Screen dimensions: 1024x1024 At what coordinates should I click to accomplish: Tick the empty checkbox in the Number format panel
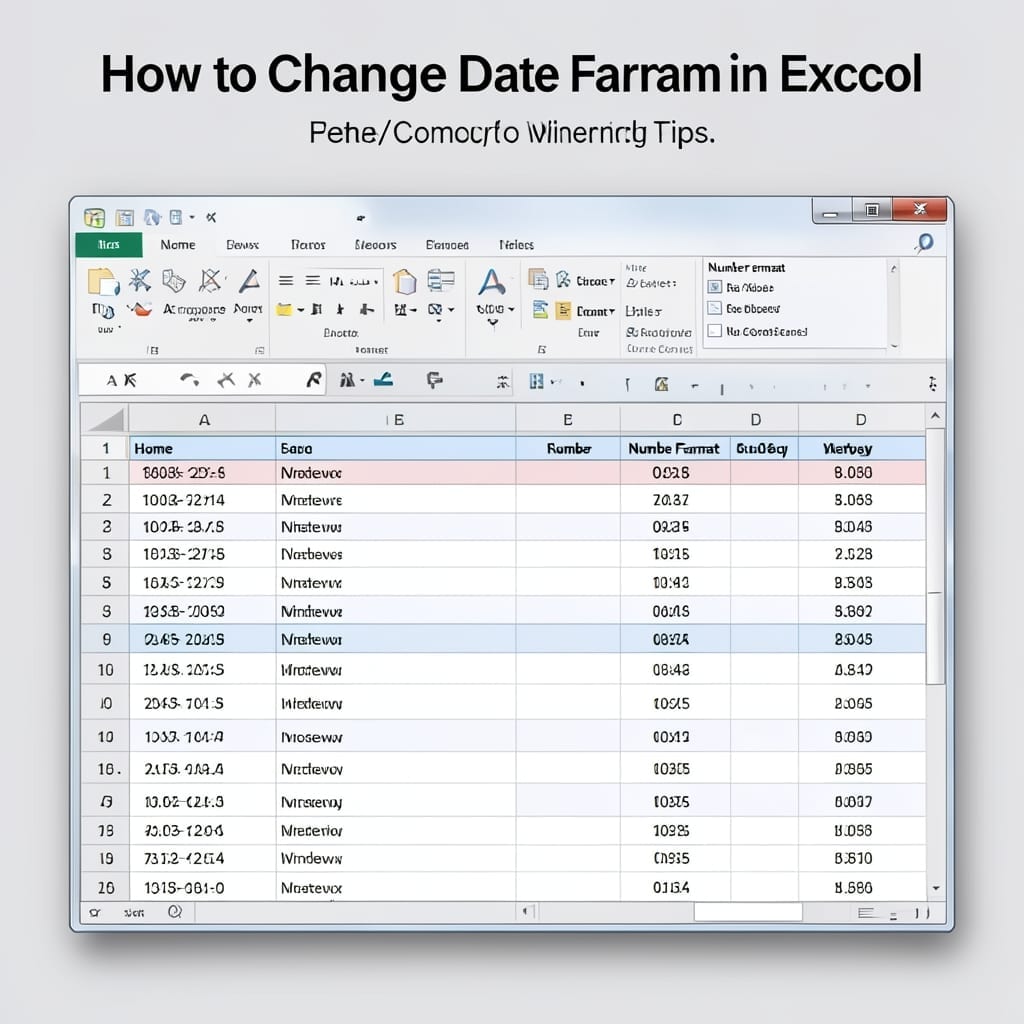[x=715, y=330]
